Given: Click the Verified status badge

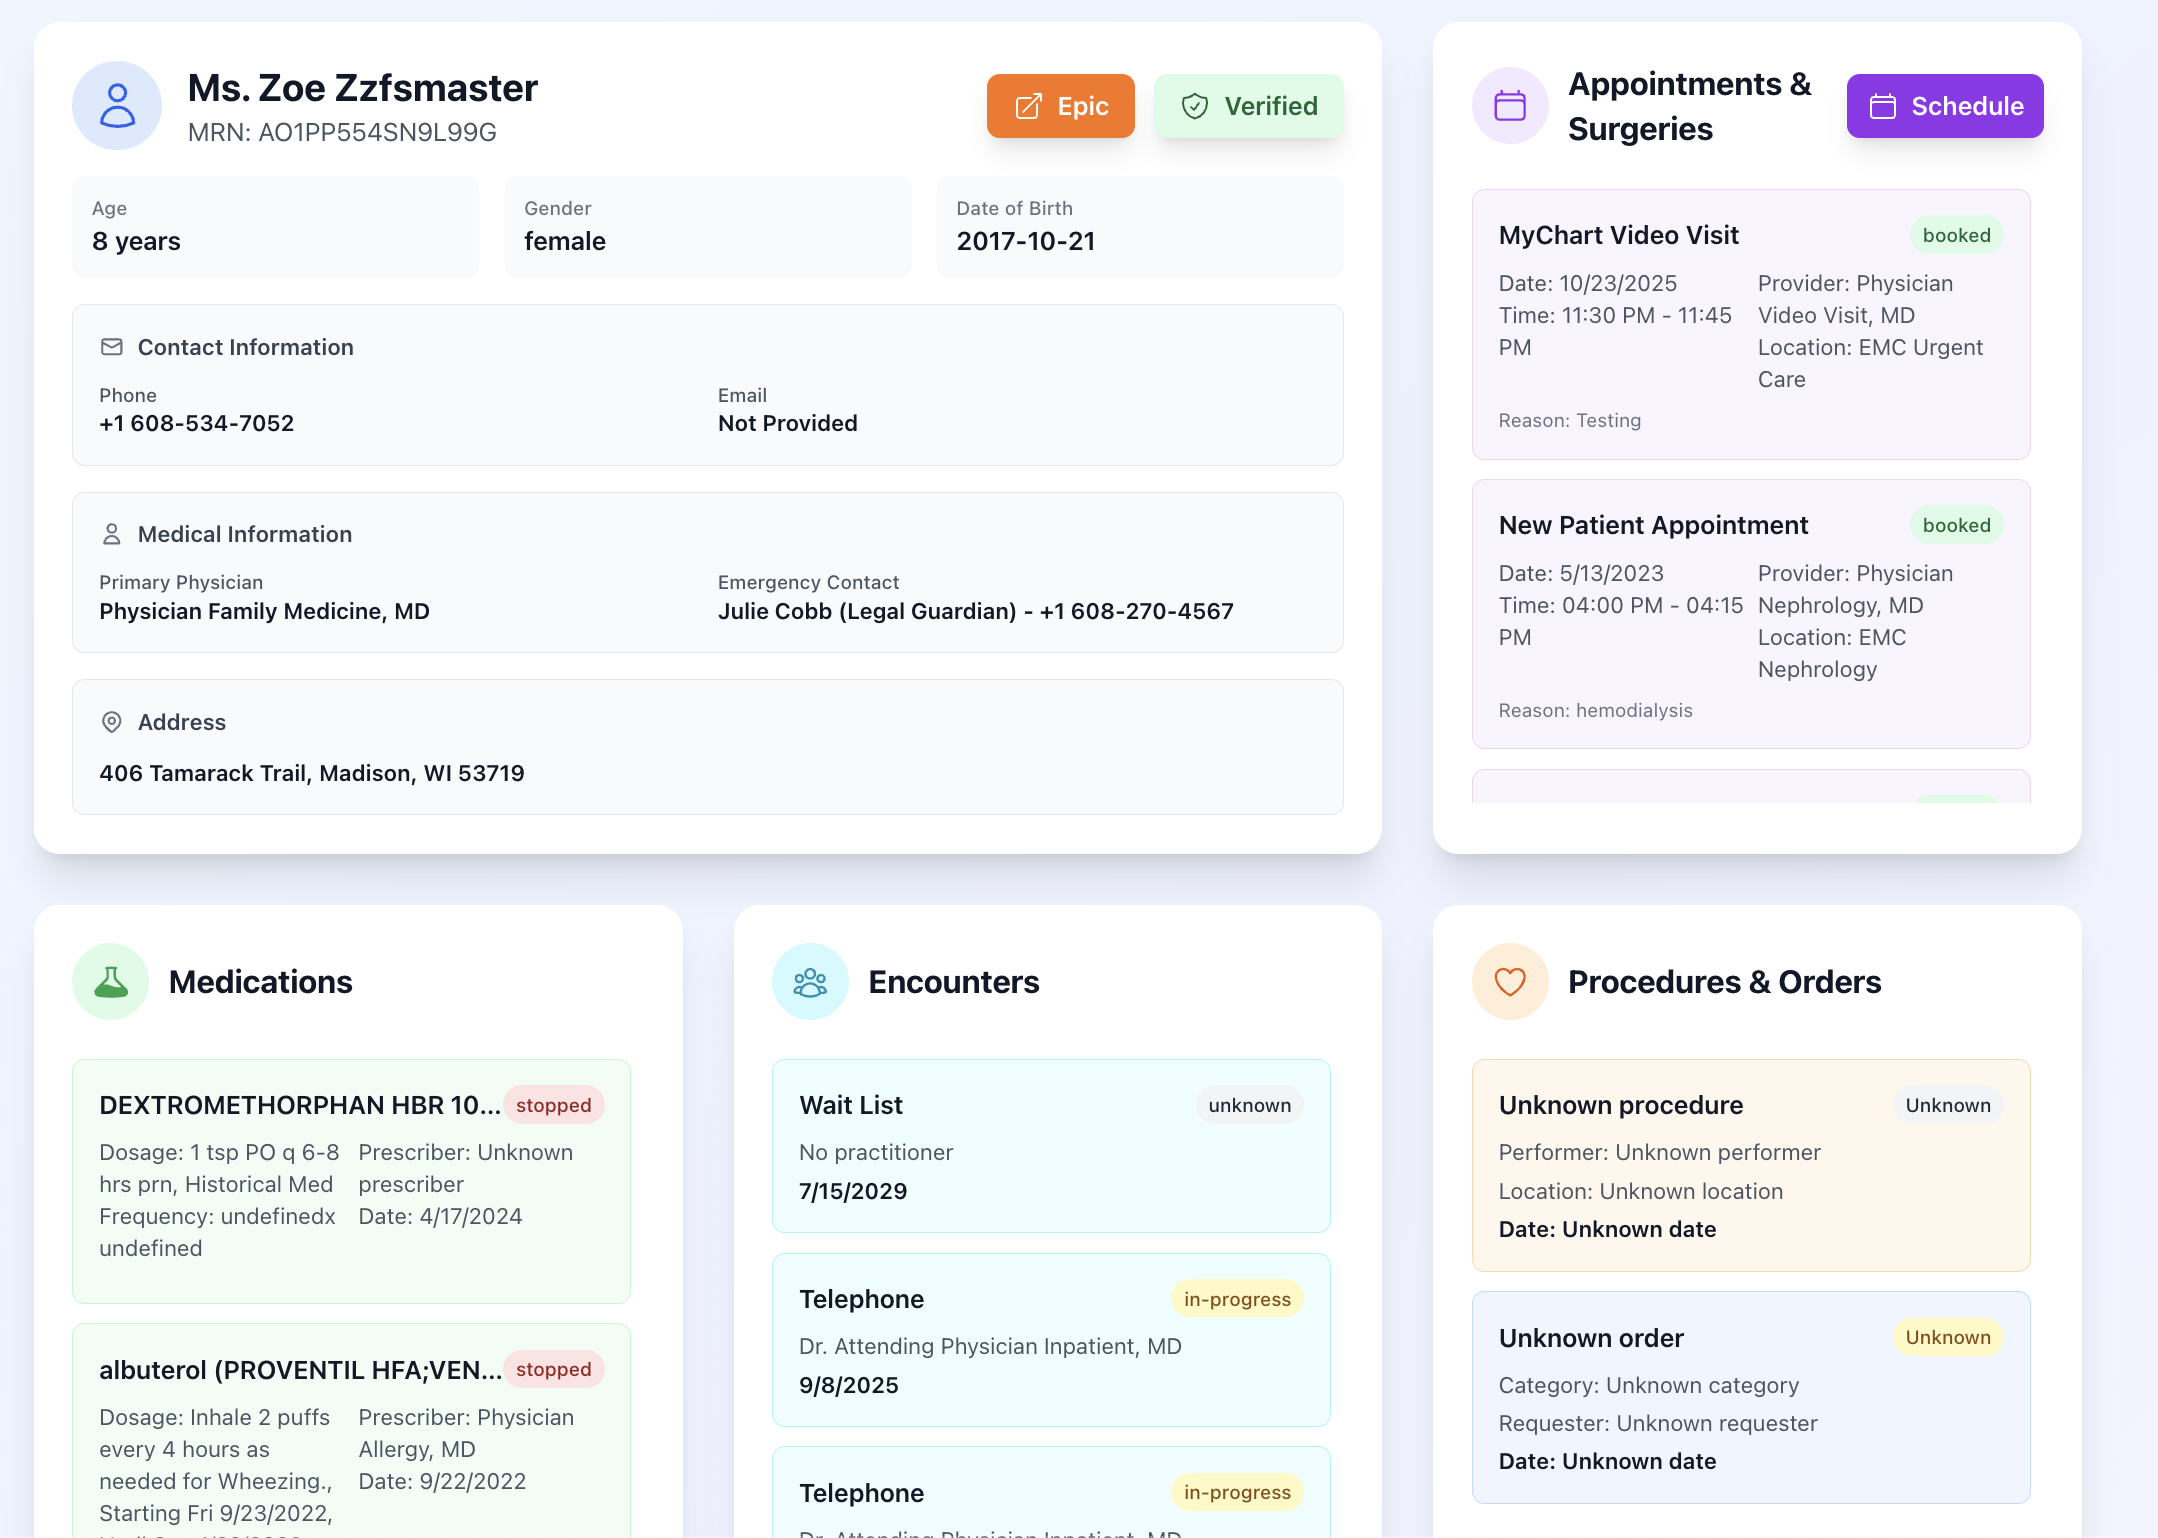Looking at the screenshot, I should pos(1249,106).
